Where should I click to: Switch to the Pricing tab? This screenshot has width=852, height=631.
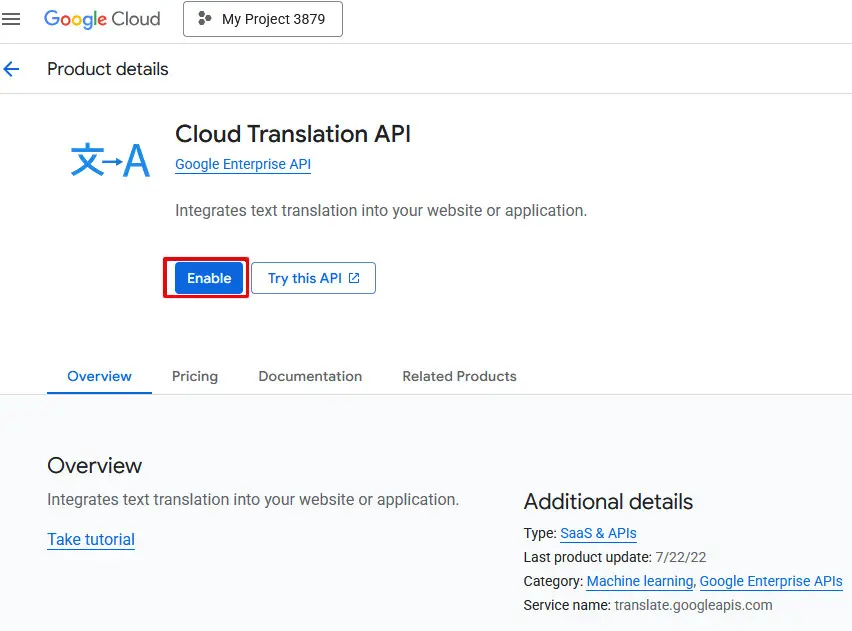click(x=195, y=376)
